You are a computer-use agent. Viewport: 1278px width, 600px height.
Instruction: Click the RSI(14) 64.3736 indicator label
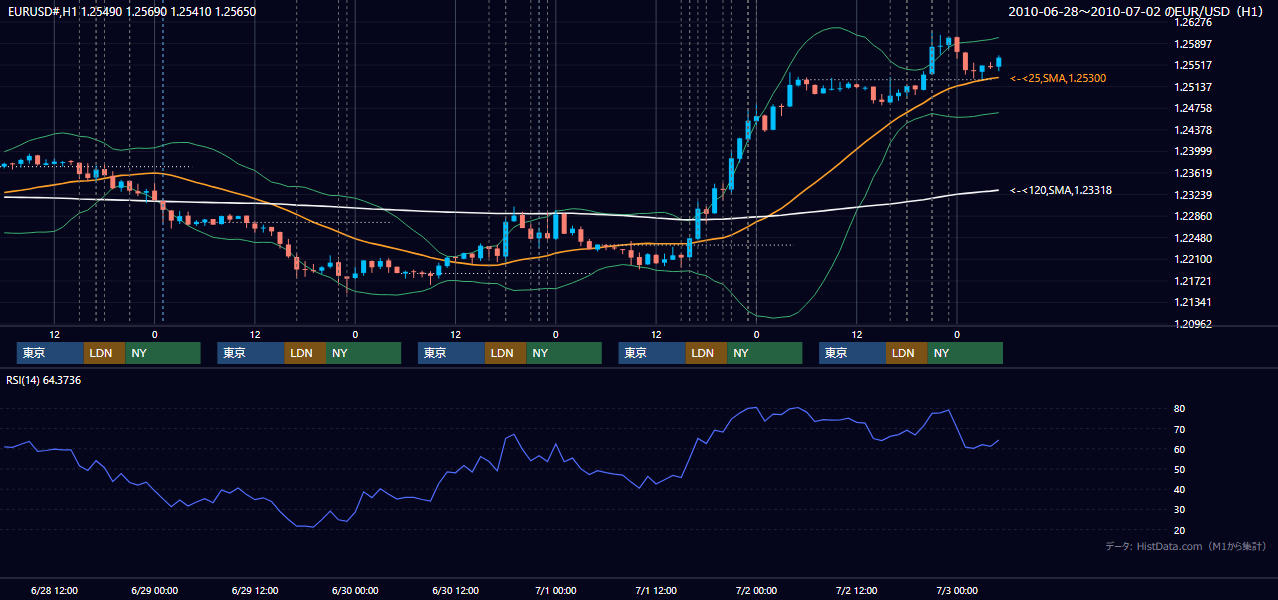[x=44, y=380]
